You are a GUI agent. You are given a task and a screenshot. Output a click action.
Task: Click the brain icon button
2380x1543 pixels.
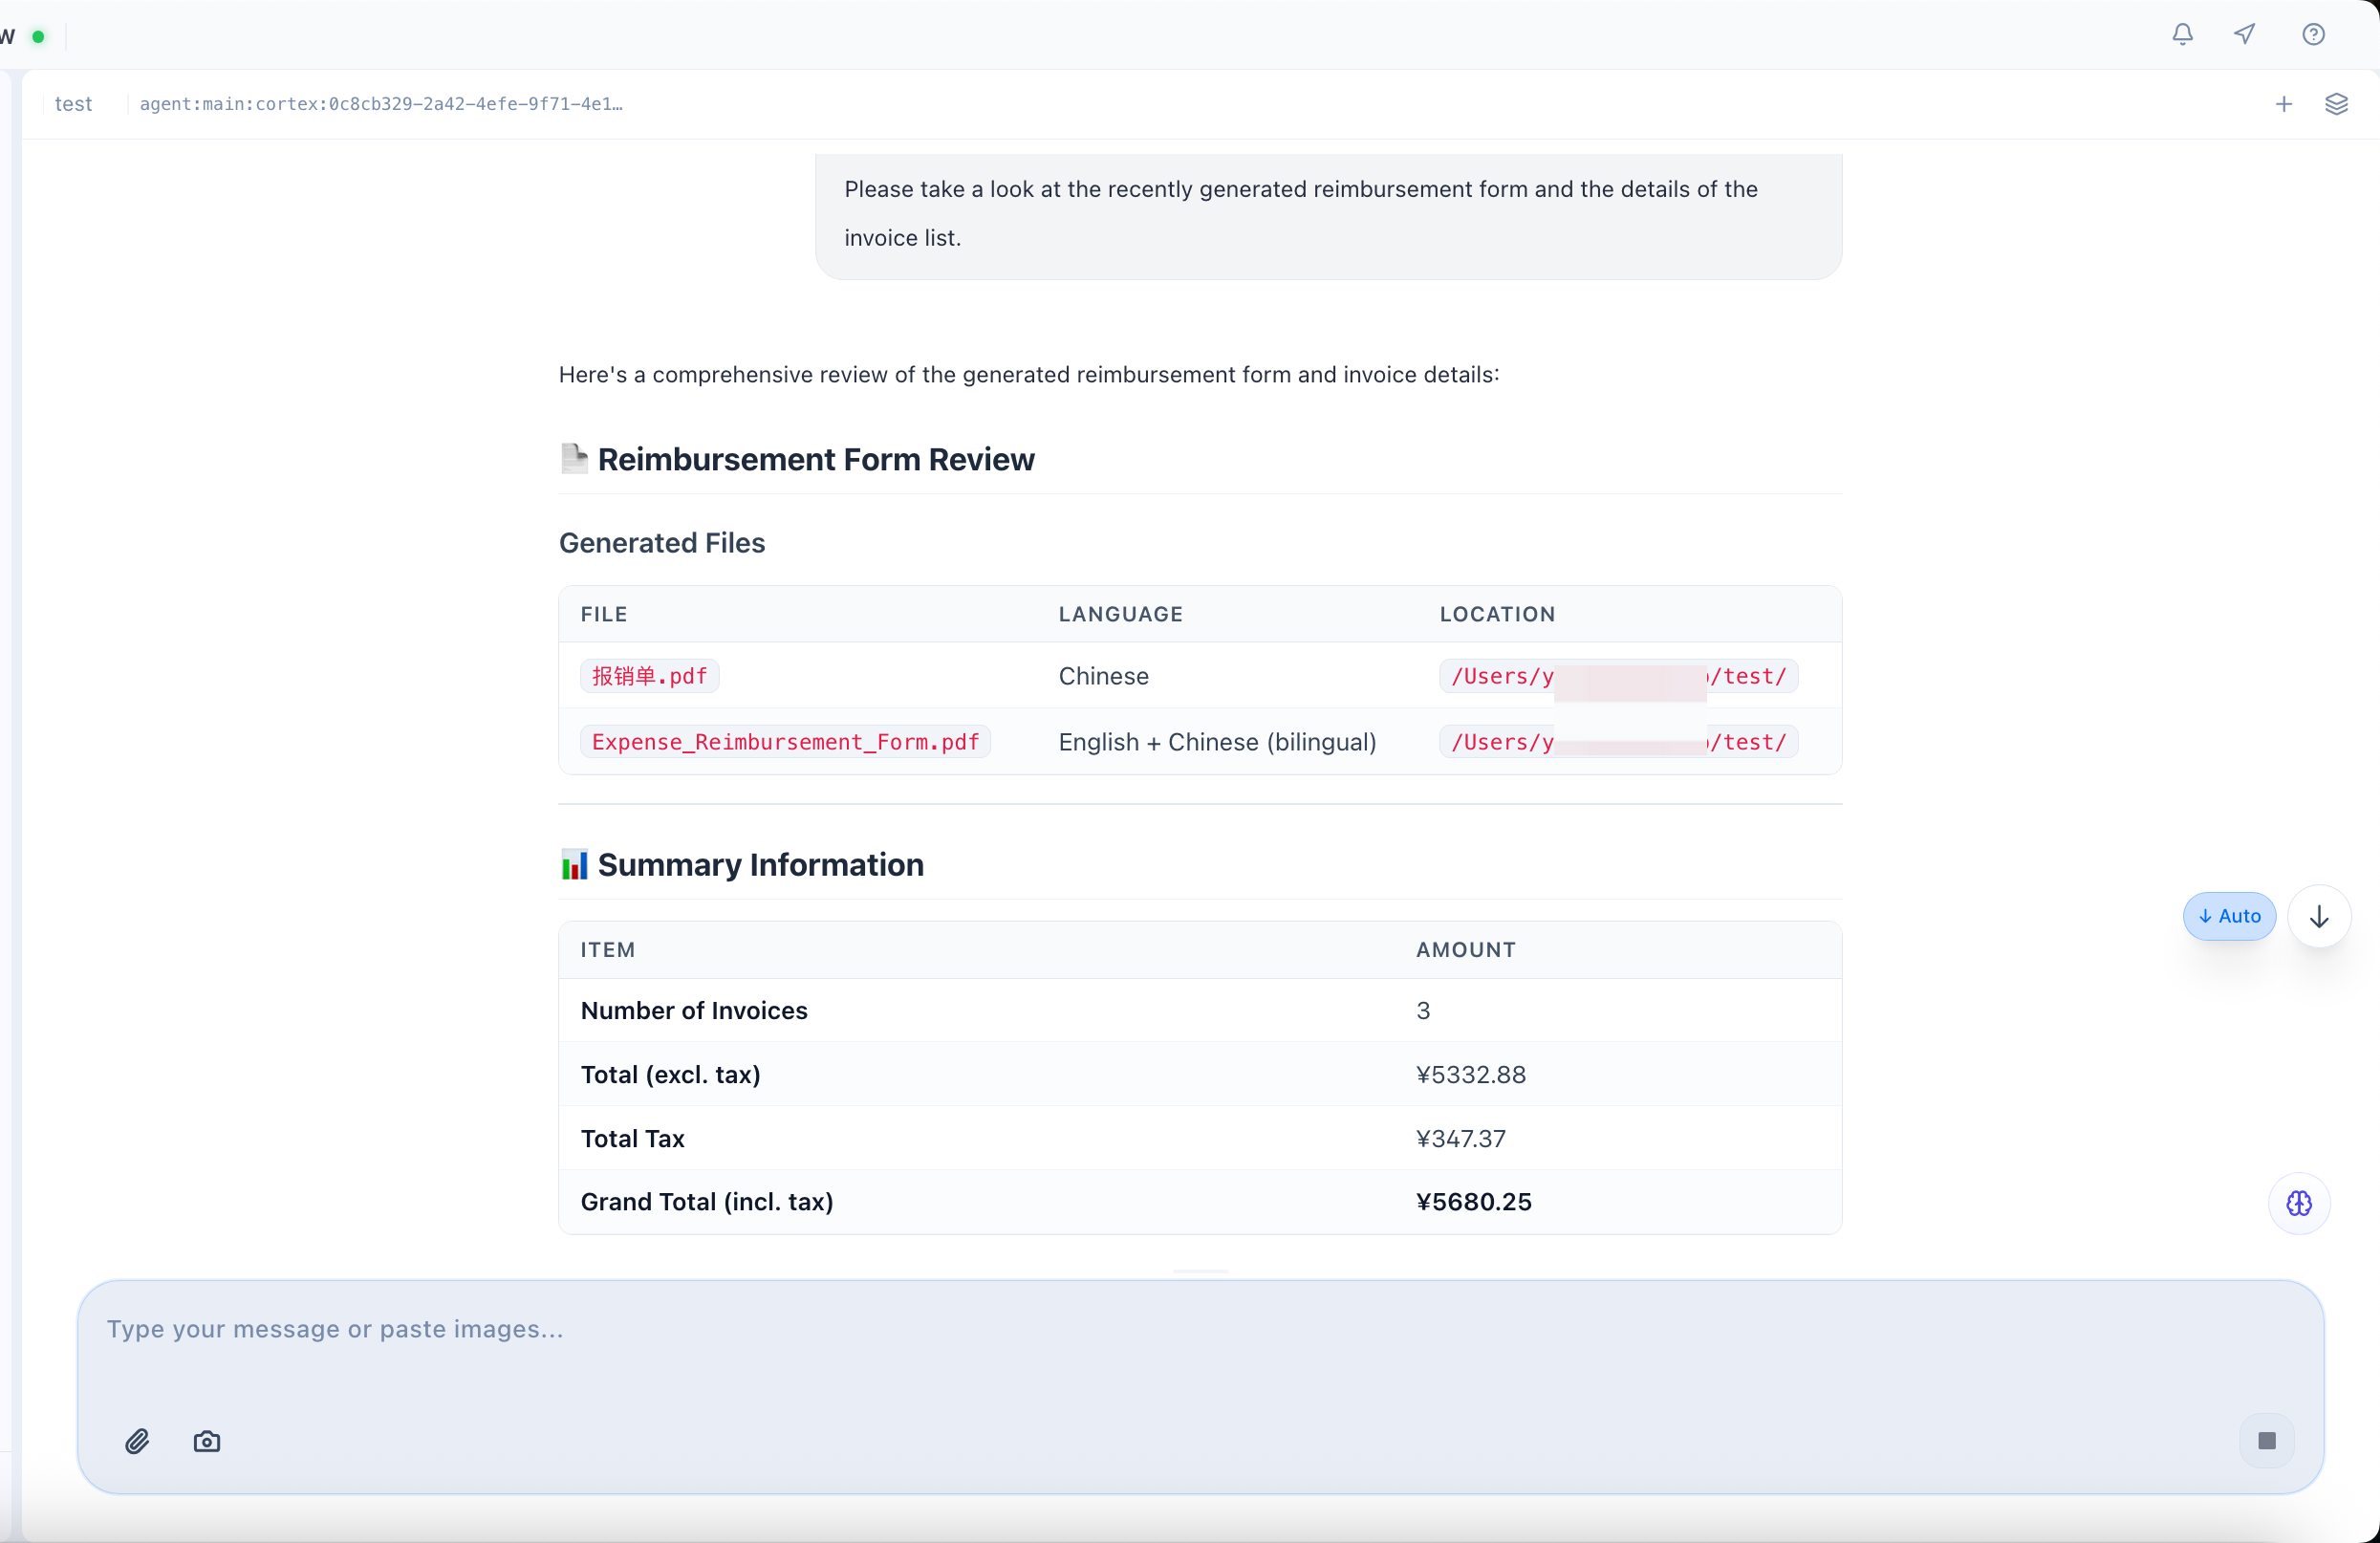point(2299,1203)
